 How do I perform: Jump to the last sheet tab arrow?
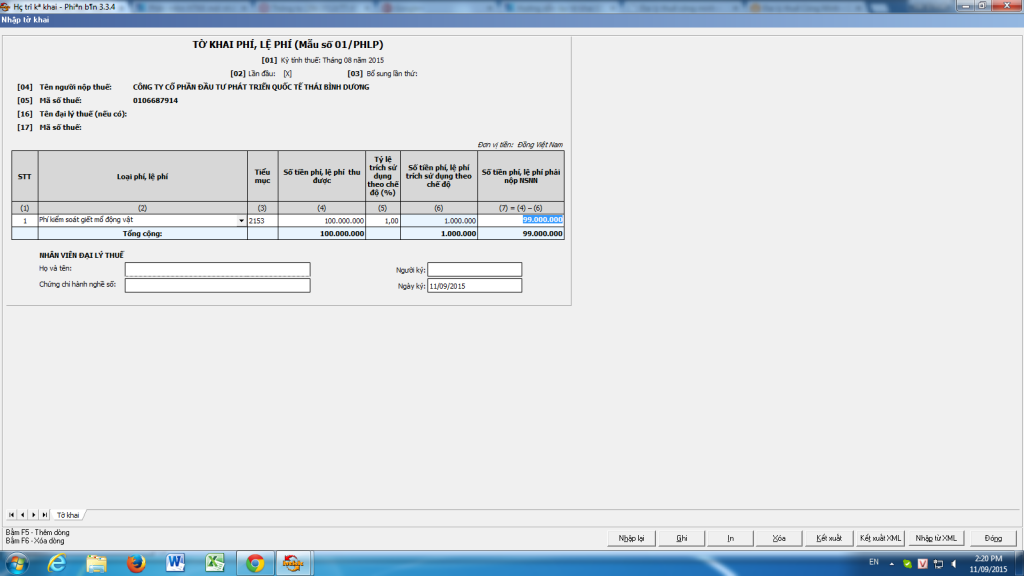pos(44,514)
